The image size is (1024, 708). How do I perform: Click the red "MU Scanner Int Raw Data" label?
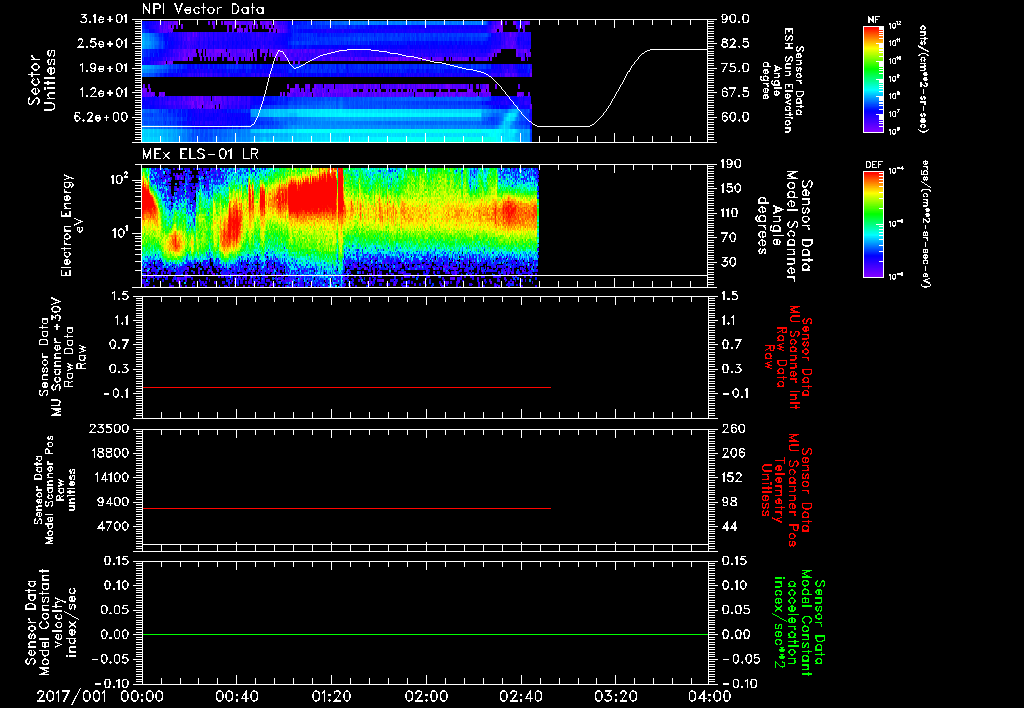coord(788,357)
